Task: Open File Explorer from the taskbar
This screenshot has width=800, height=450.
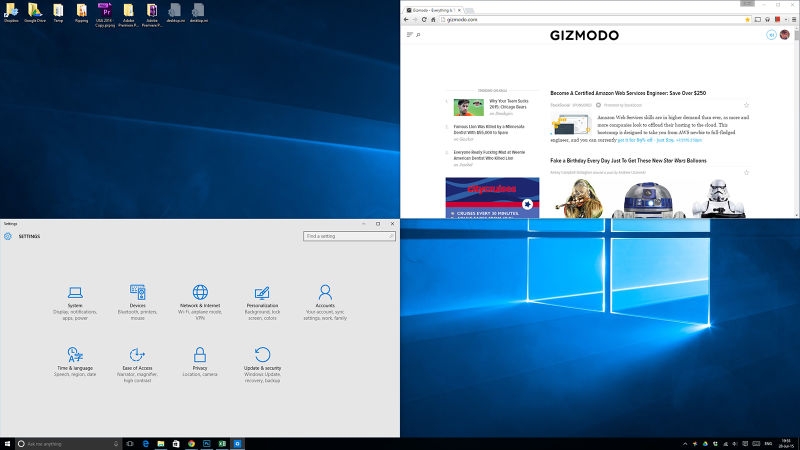Action: coord(161,444)
